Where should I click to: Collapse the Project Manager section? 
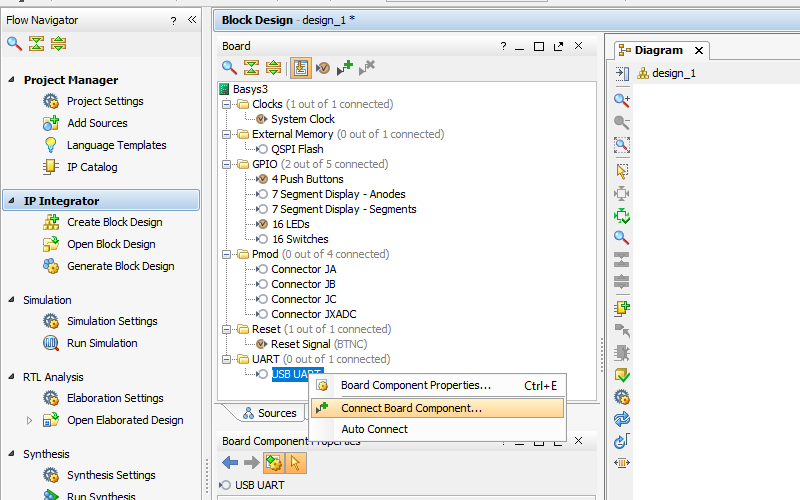12,80
